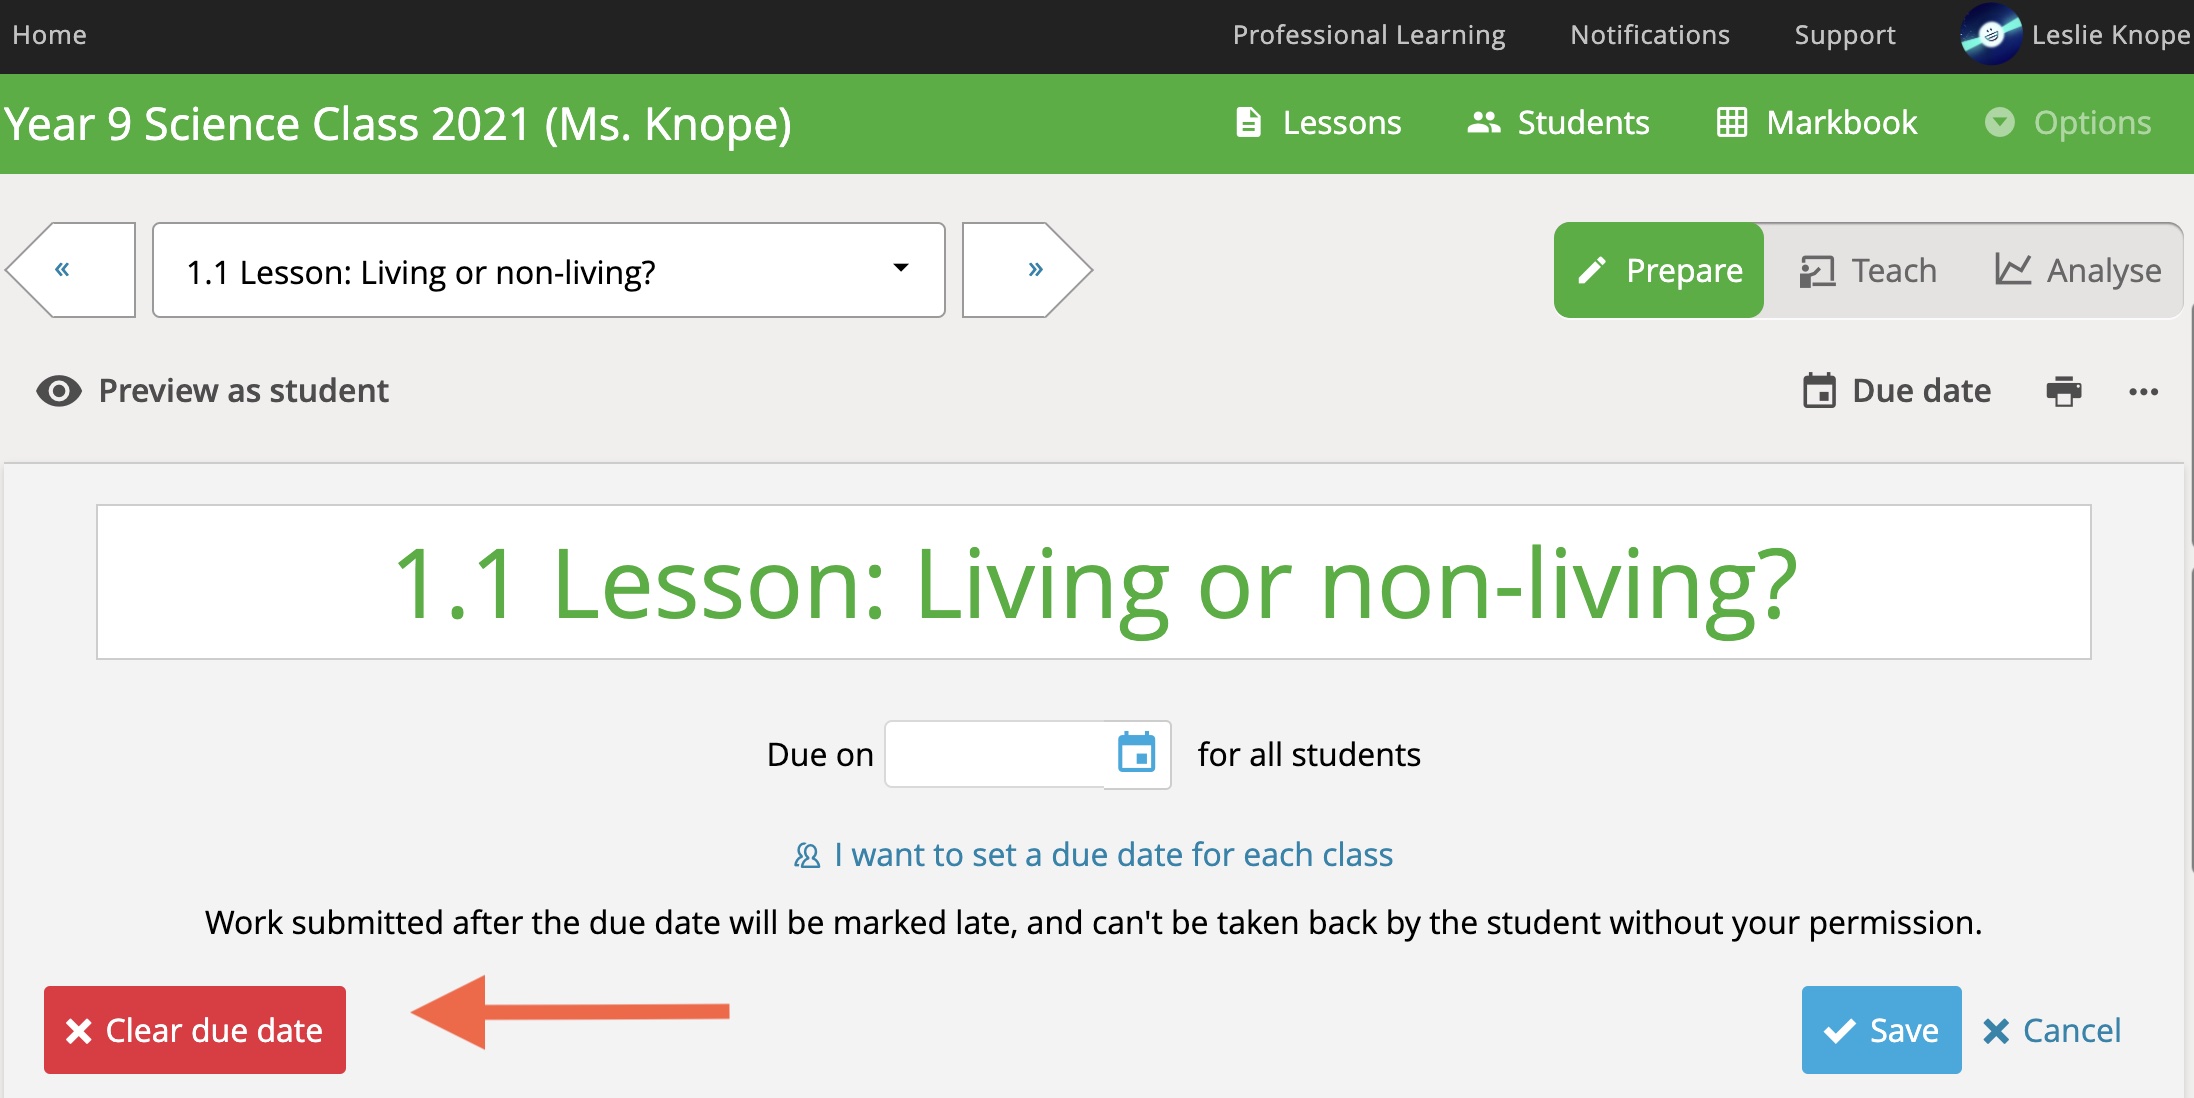Go to previous lesson with double-left arrow
This screenshot has height=1098, width=2194.
(x=71, y=270)
